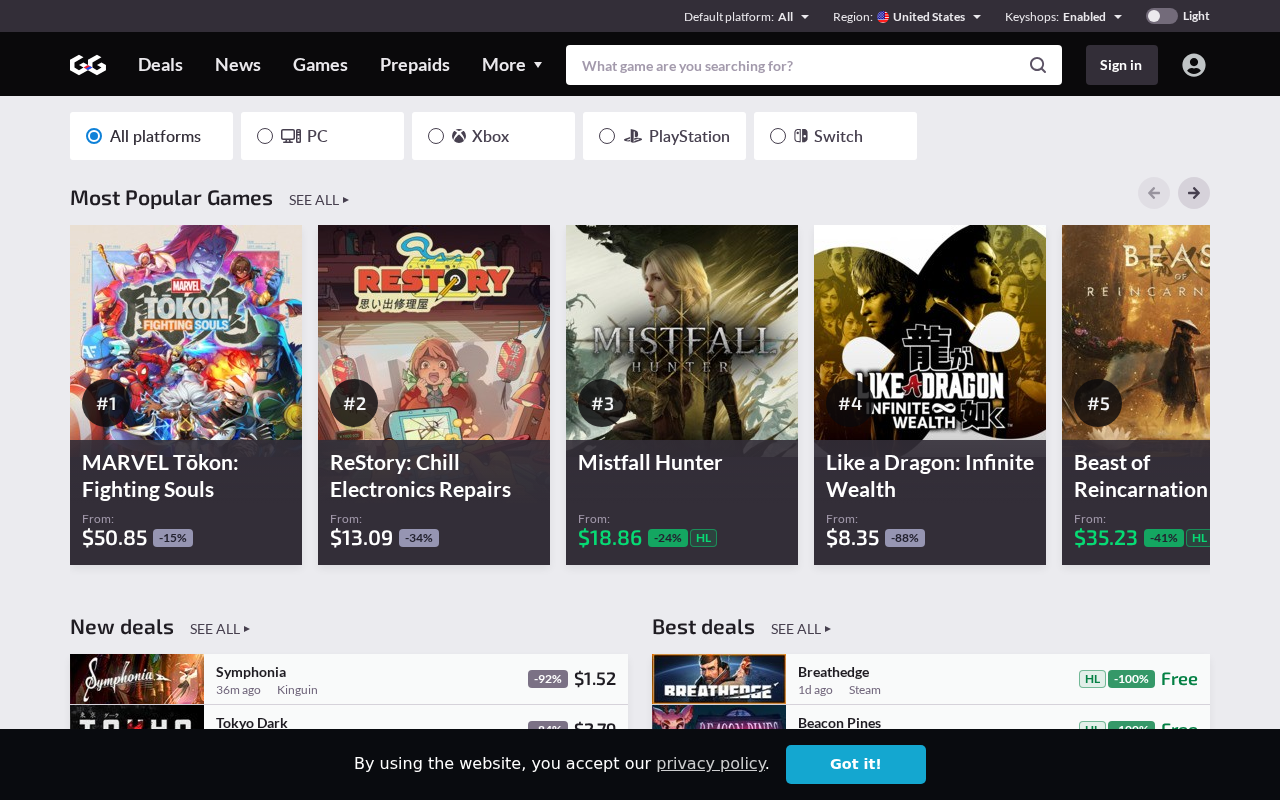Viewport: 1280px width, 800px height.
Task: Click the Steam shop name under Breathedge
Action: point(865,690)
